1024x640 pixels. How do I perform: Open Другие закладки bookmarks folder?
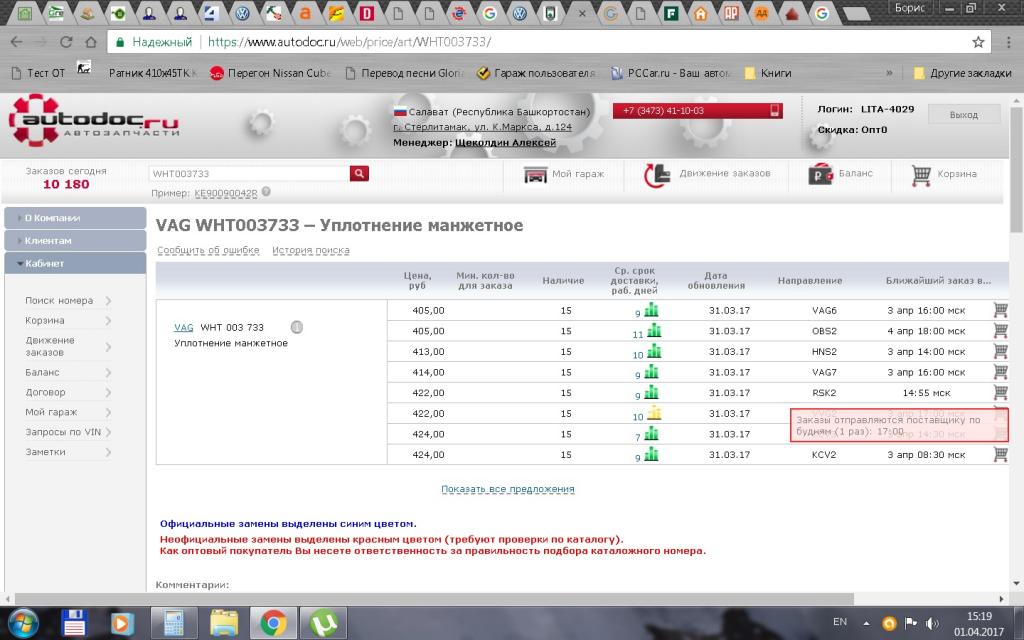pos(963,73)
